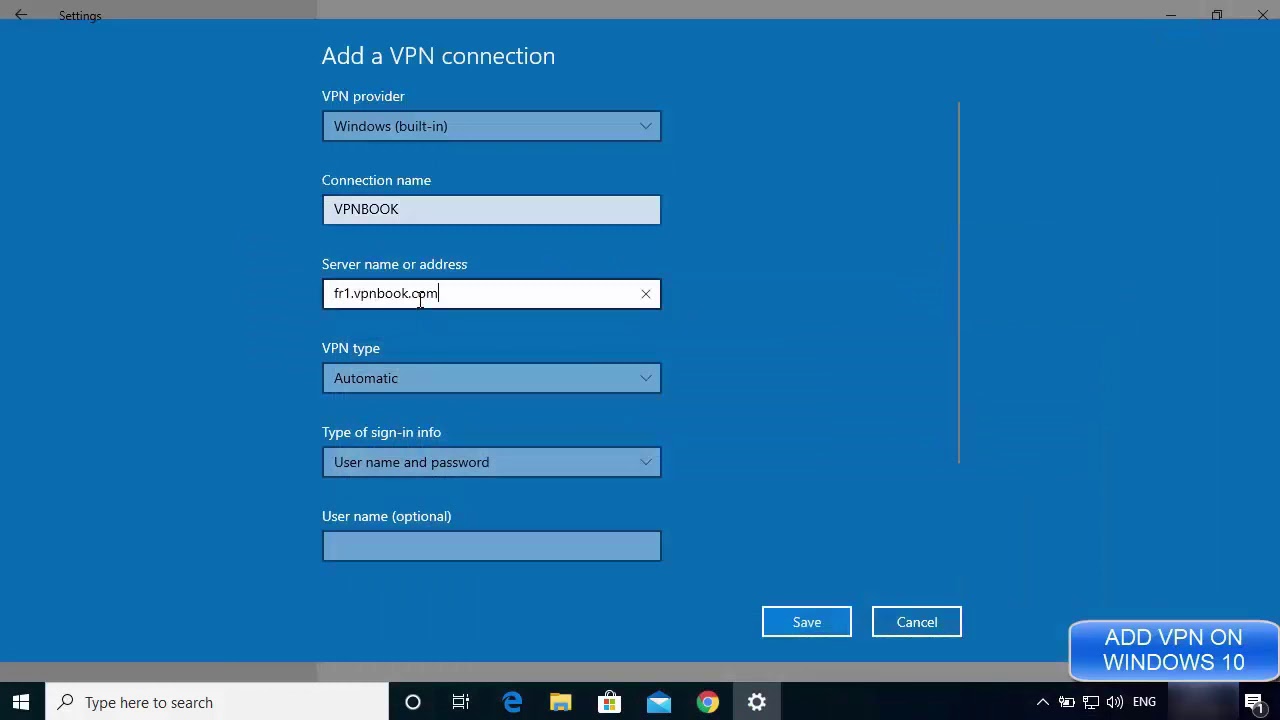Open File Explorer from taskbar
The width and height of the screenshot is (1280, 720).
[x=560, y=702]
